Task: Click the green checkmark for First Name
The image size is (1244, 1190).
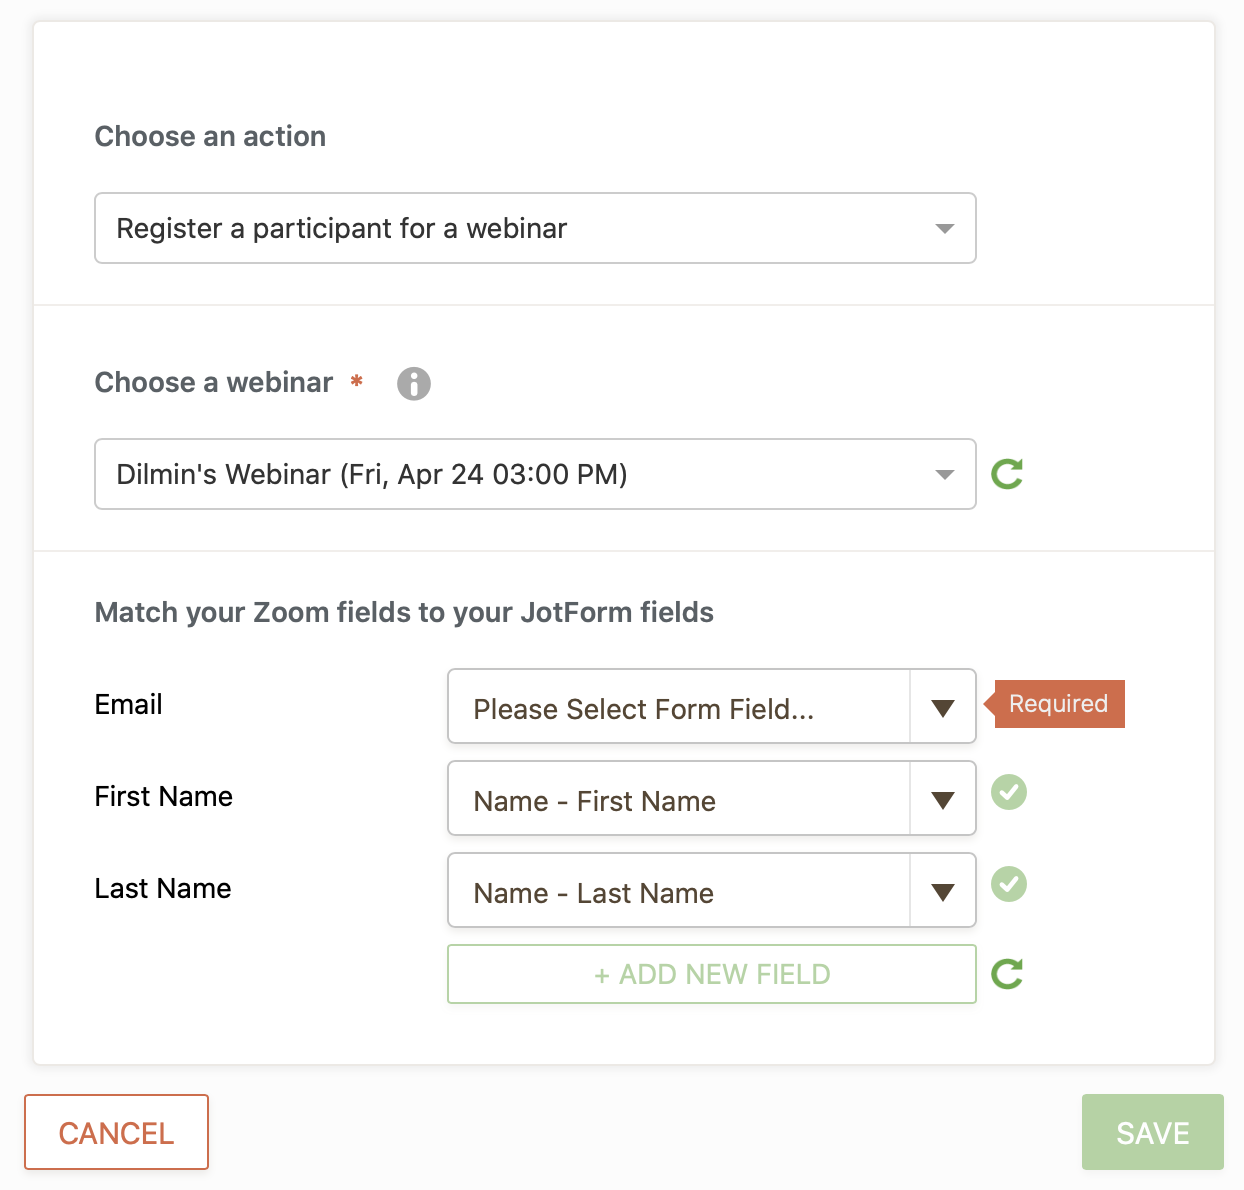Action: [x=1009, y=793]
